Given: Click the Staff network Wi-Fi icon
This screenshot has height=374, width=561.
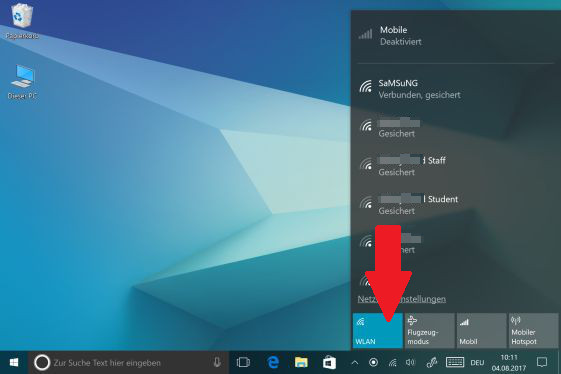Looking at the screenshot, I should pyautogui.click(x=366, y=164).
